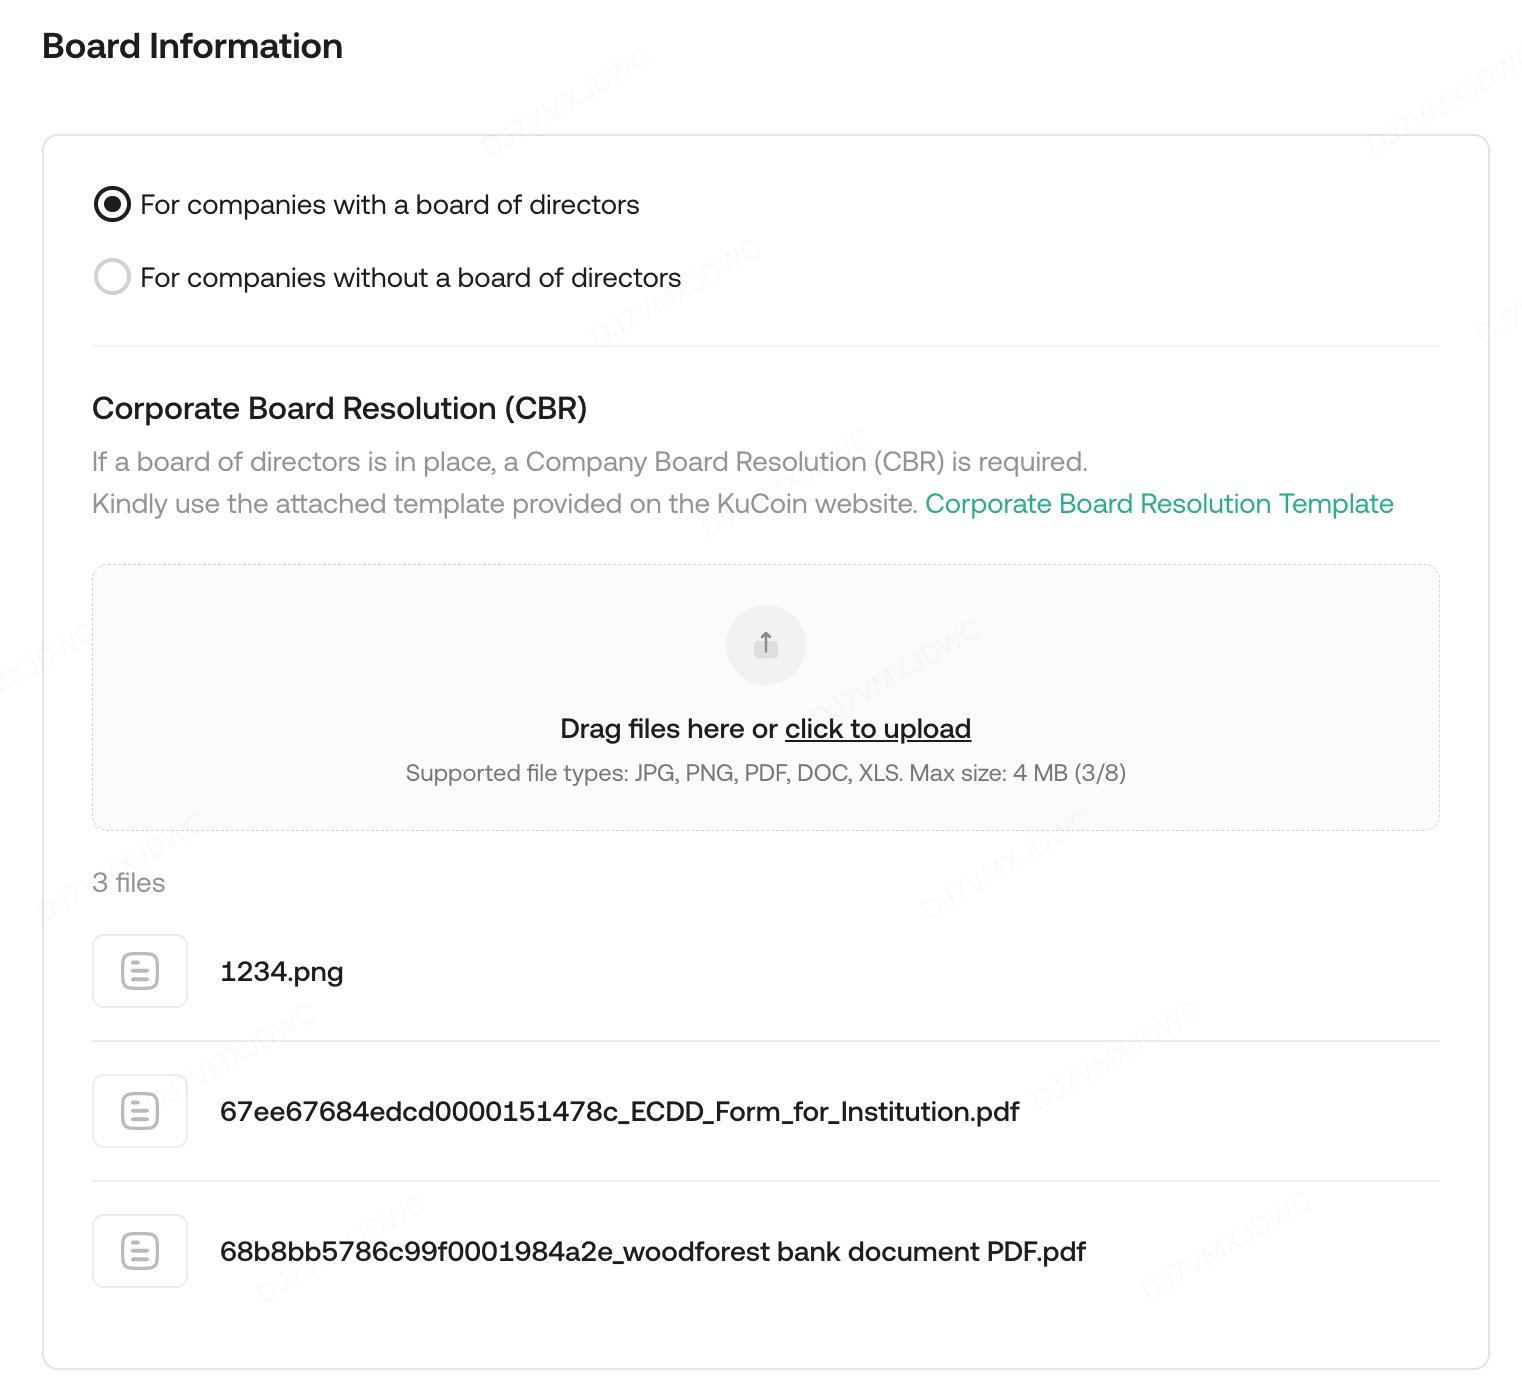This screenshot has height=1378, width=1522.
Task: Click the supported file types hint text
Action: [765, 773]
